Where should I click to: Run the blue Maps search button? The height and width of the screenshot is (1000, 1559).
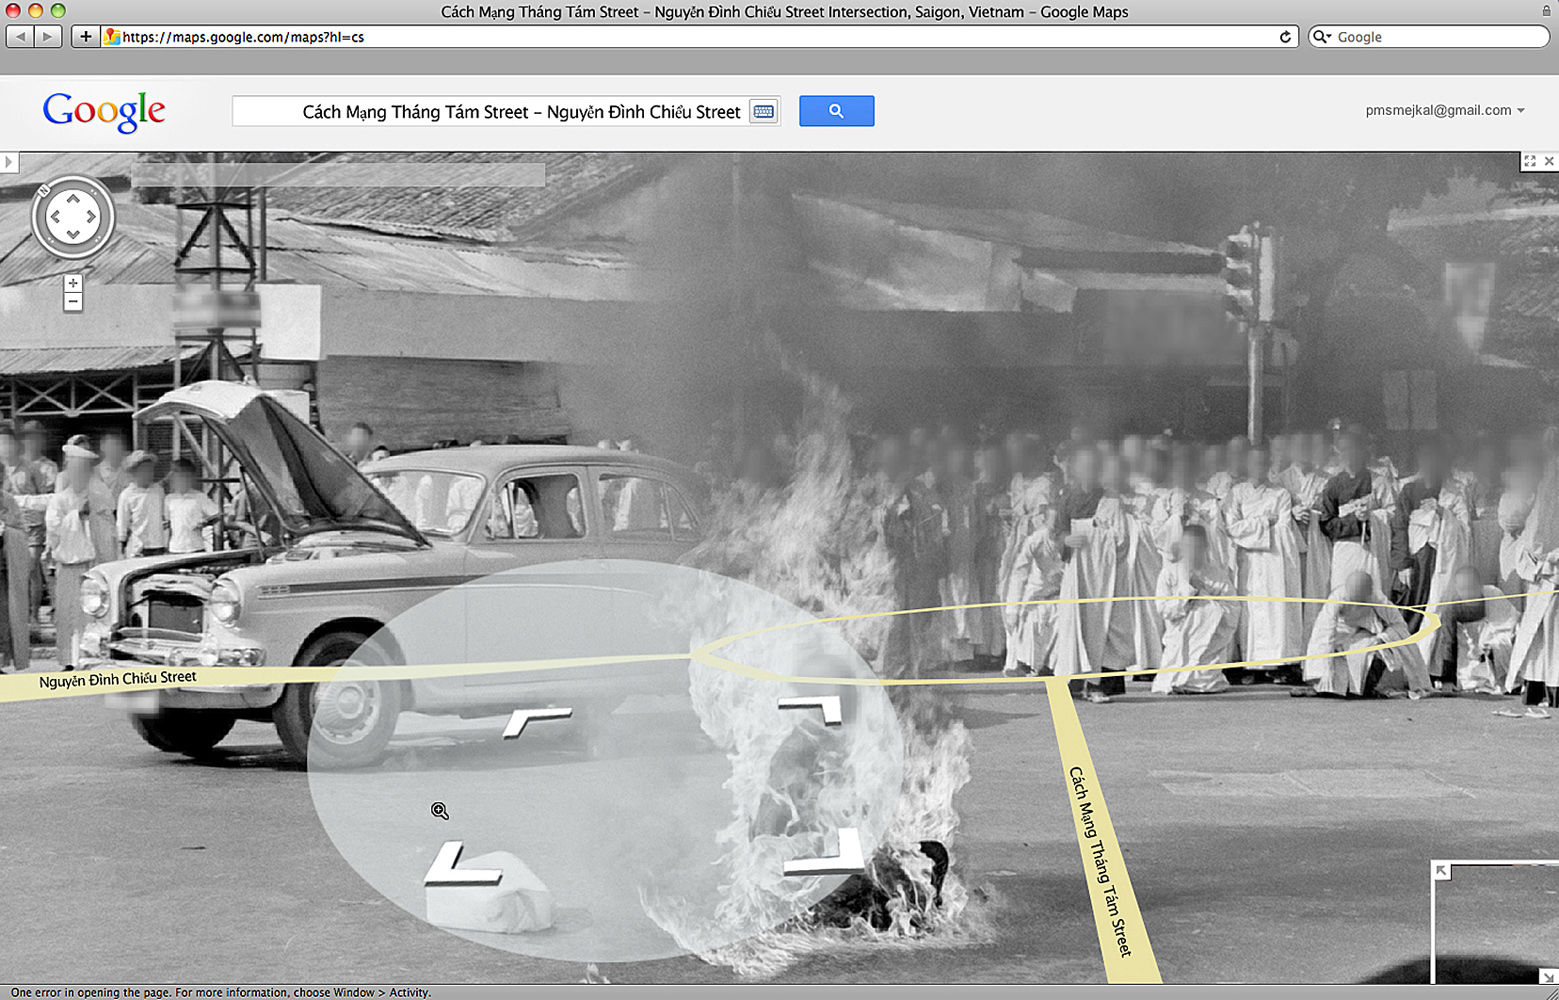coord(836,111)
